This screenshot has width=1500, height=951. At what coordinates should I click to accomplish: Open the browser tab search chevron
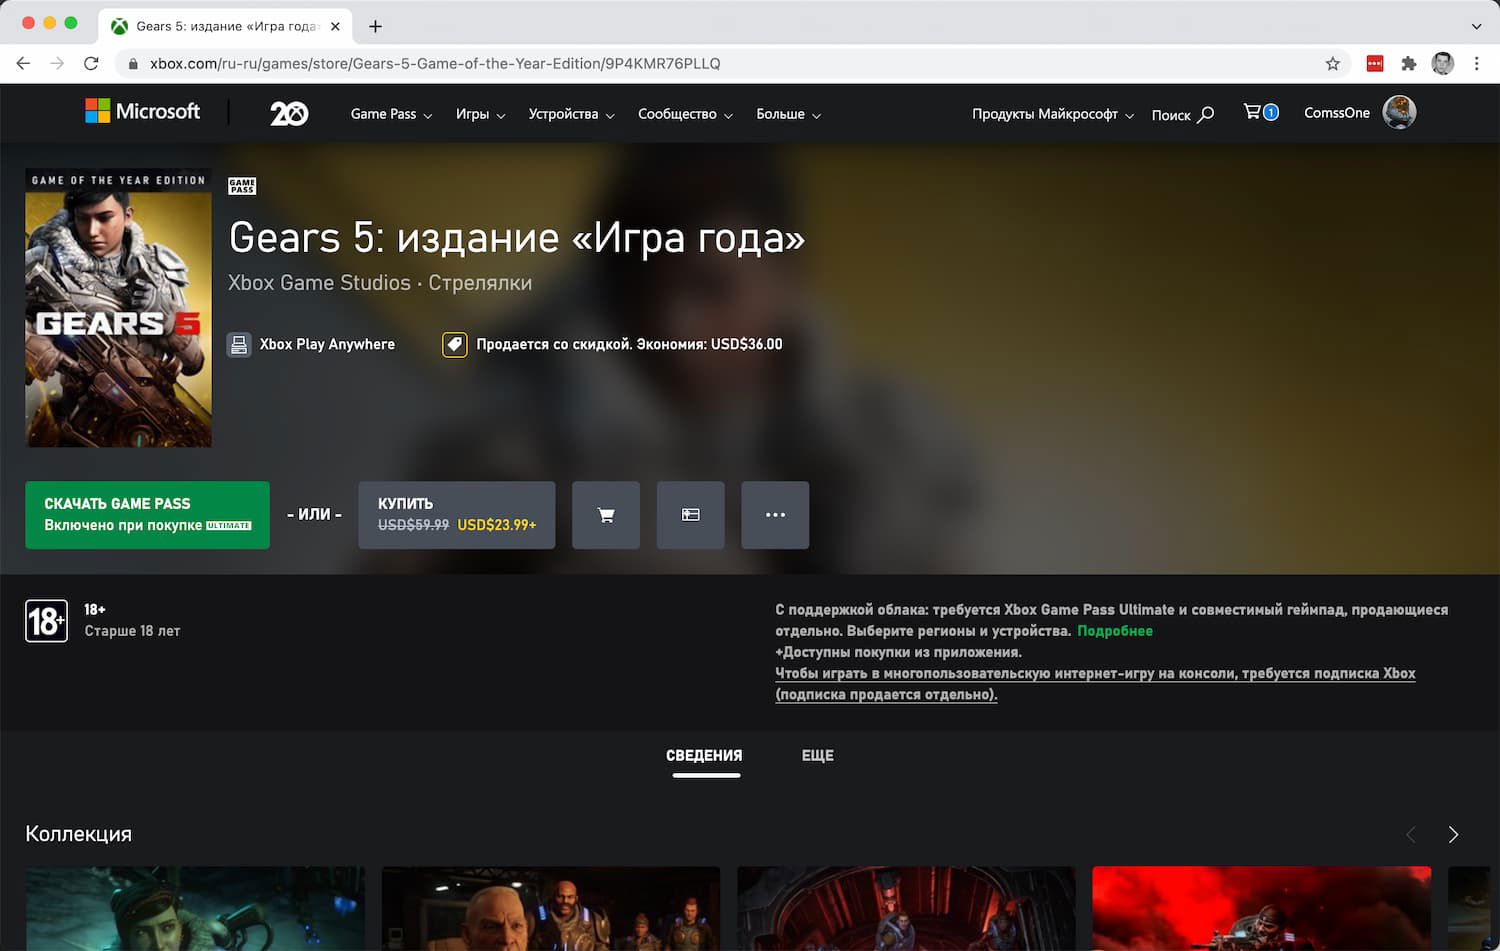[x=1476, y=26]
